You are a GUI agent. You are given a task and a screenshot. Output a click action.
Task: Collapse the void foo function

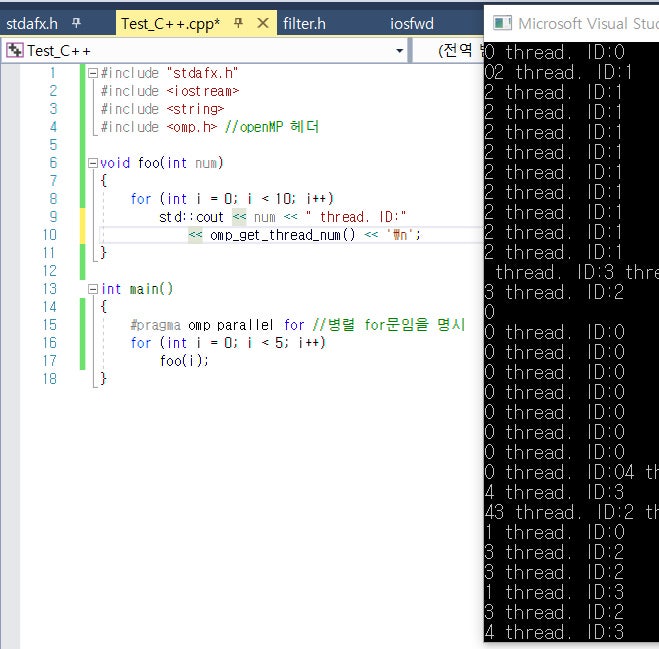pos(92,163)
